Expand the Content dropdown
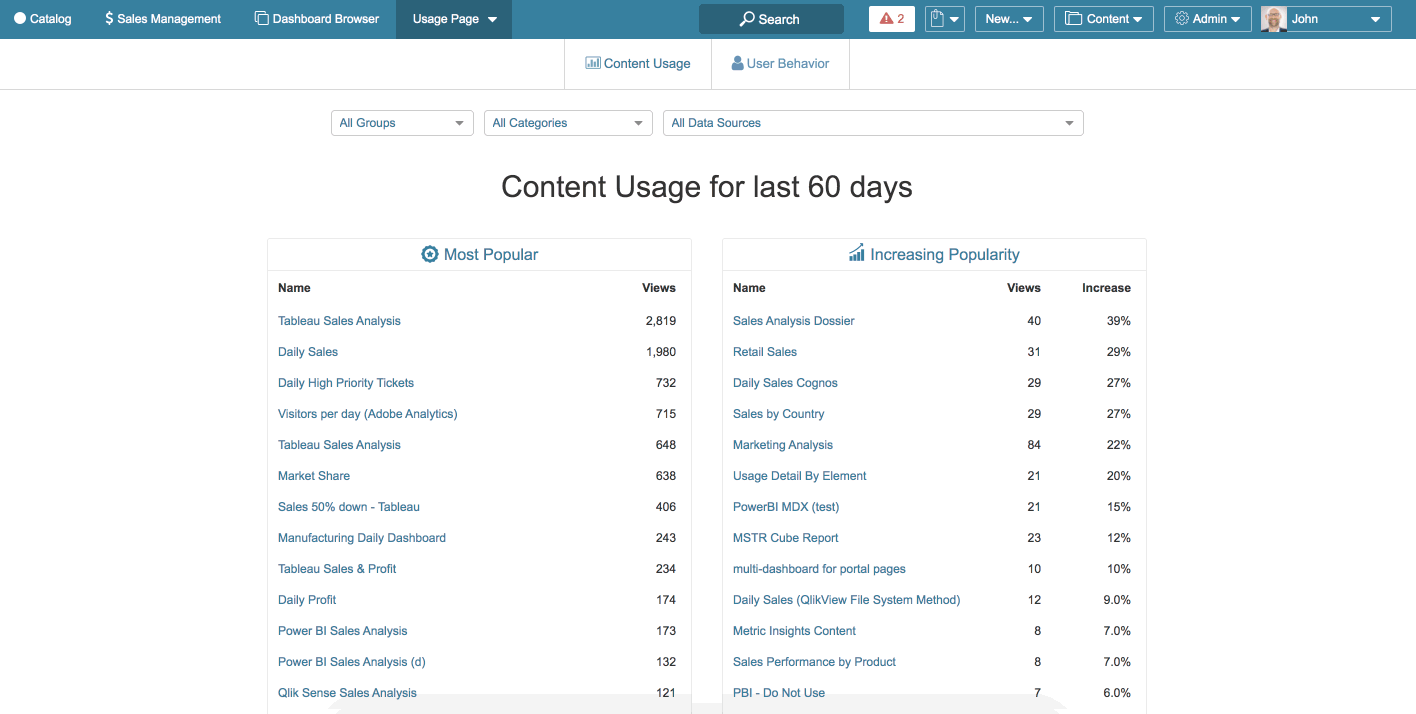 (x=1104, y=19)
